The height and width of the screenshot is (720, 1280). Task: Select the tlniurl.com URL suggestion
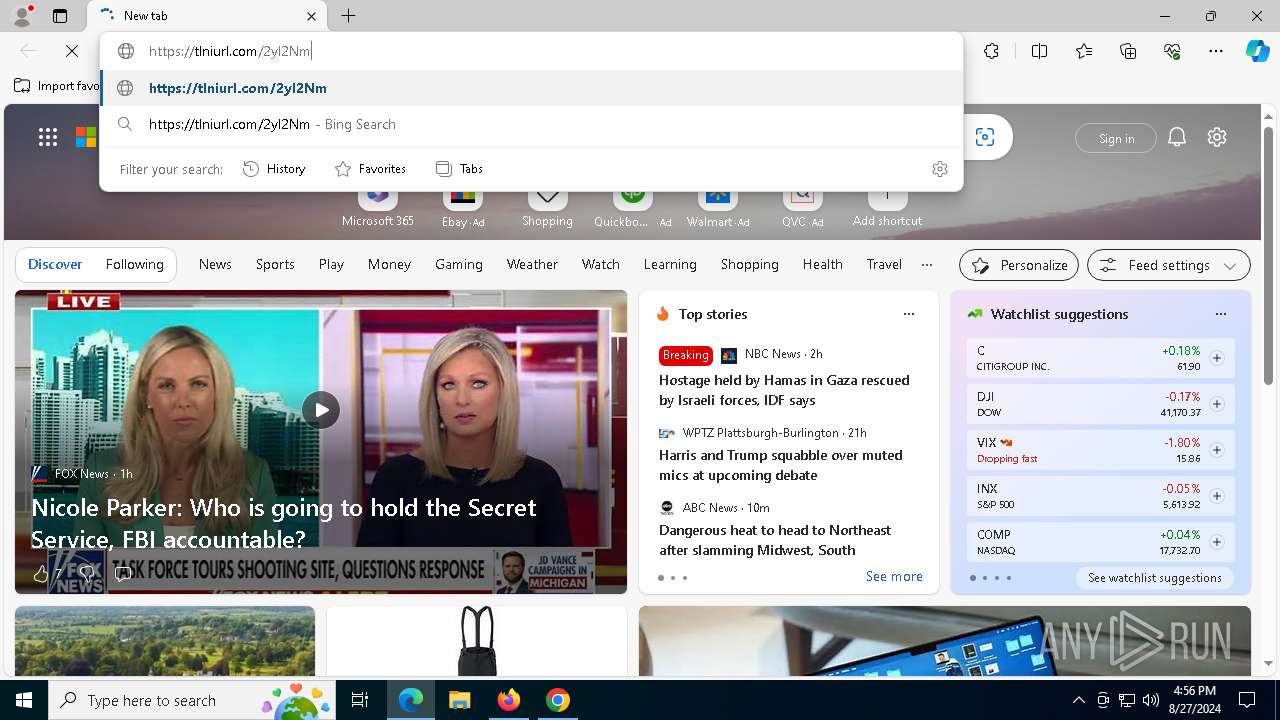point(531,88)
